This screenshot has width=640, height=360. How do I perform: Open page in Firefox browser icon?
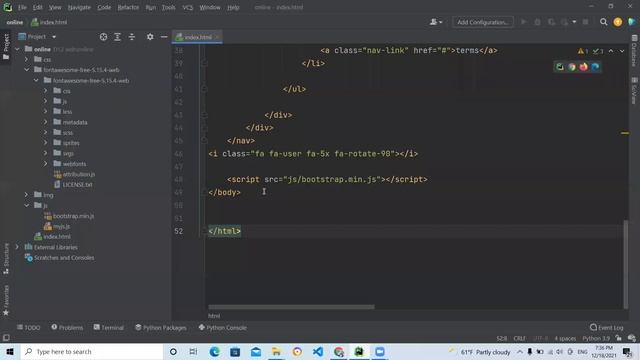point(584,67)
